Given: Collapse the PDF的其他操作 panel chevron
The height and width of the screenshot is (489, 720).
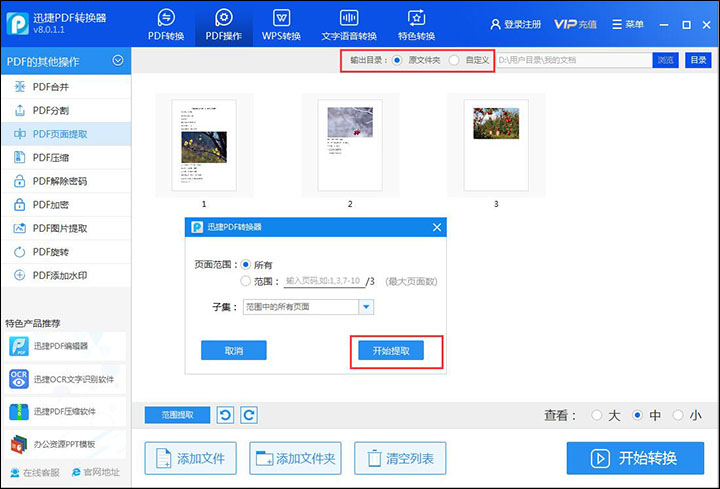Looking at the screenshot, I should pos(118,60).
